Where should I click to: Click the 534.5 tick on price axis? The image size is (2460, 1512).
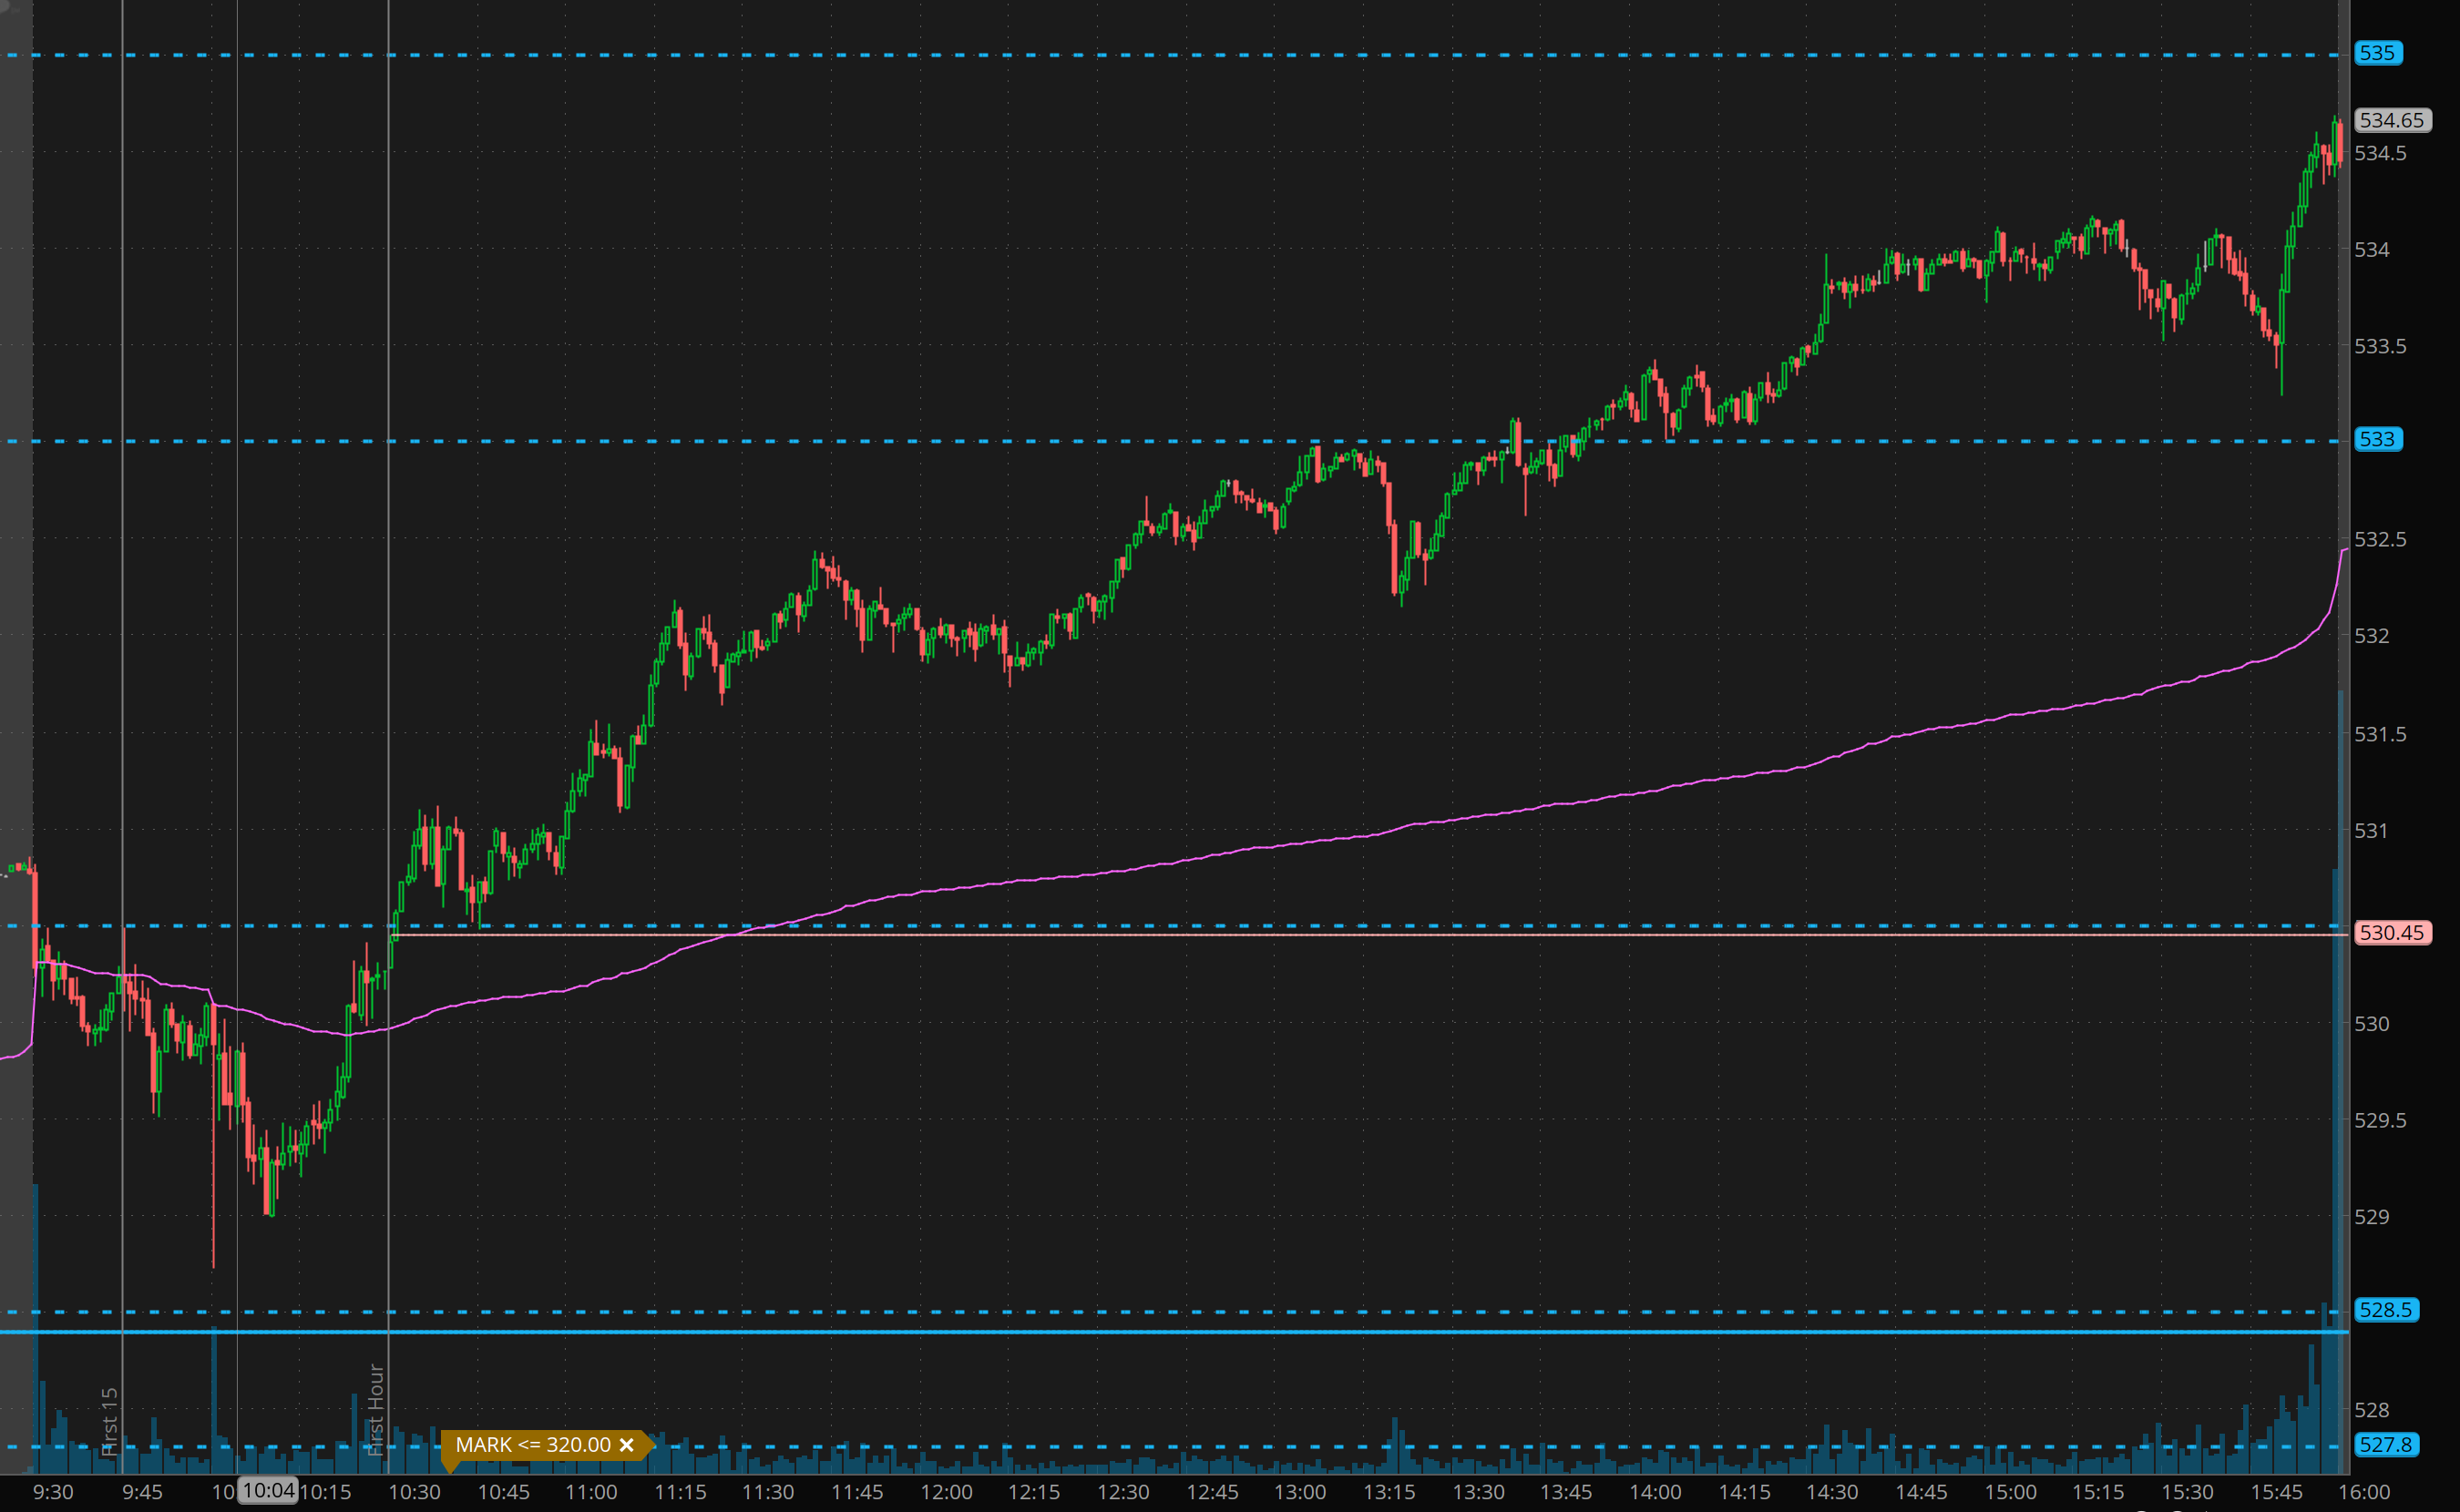(2381, 153)
